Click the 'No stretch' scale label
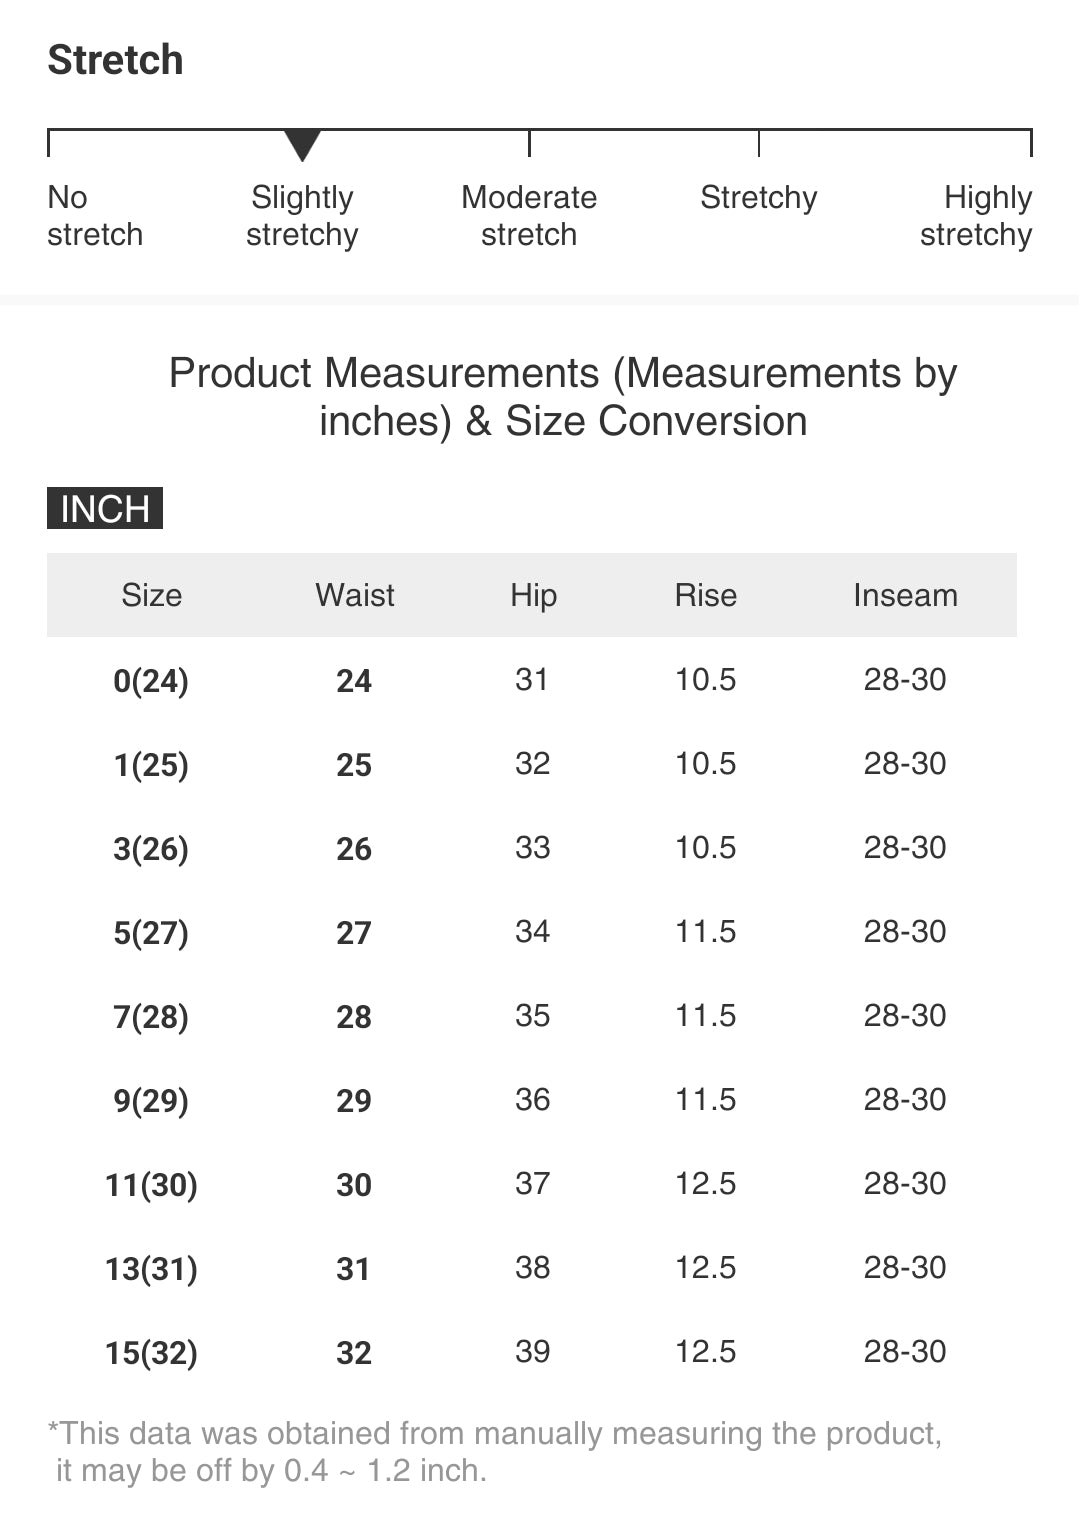 (x=95, y=215)
